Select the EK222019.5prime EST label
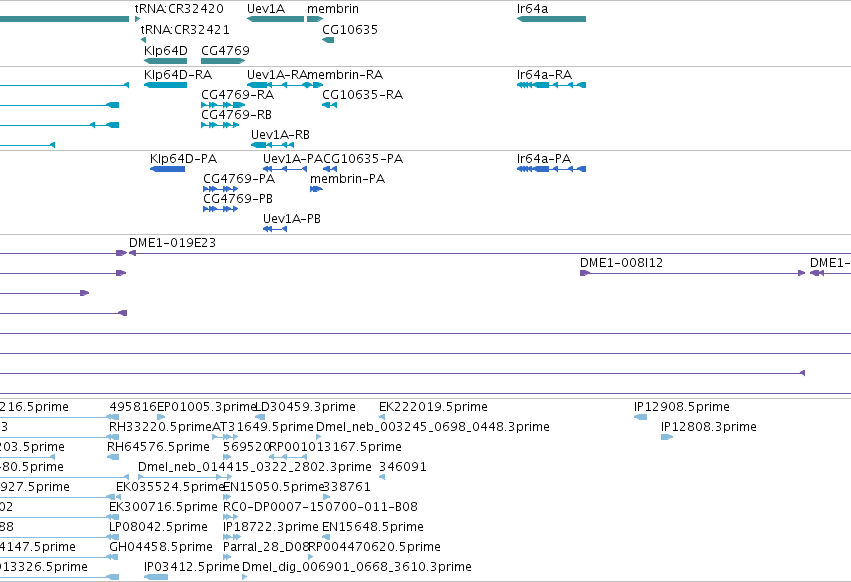851x582 pixels. click(x=433, y=407)
